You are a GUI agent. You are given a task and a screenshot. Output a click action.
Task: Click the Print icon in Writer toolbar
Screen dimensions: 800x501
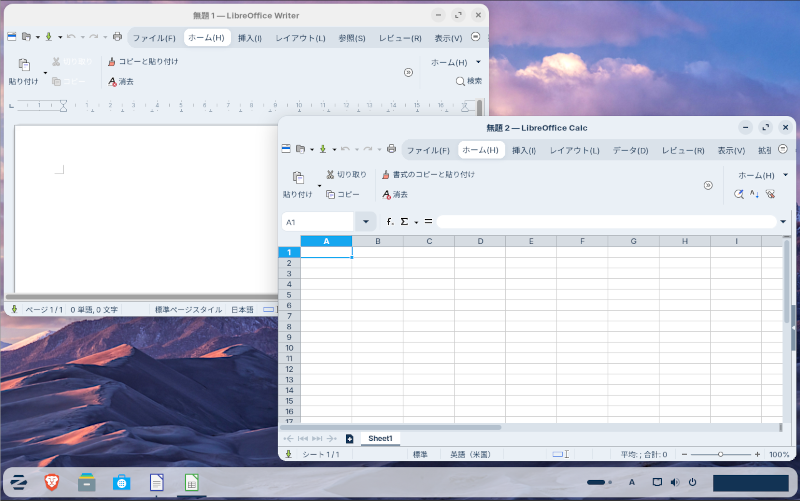[117, 36]
